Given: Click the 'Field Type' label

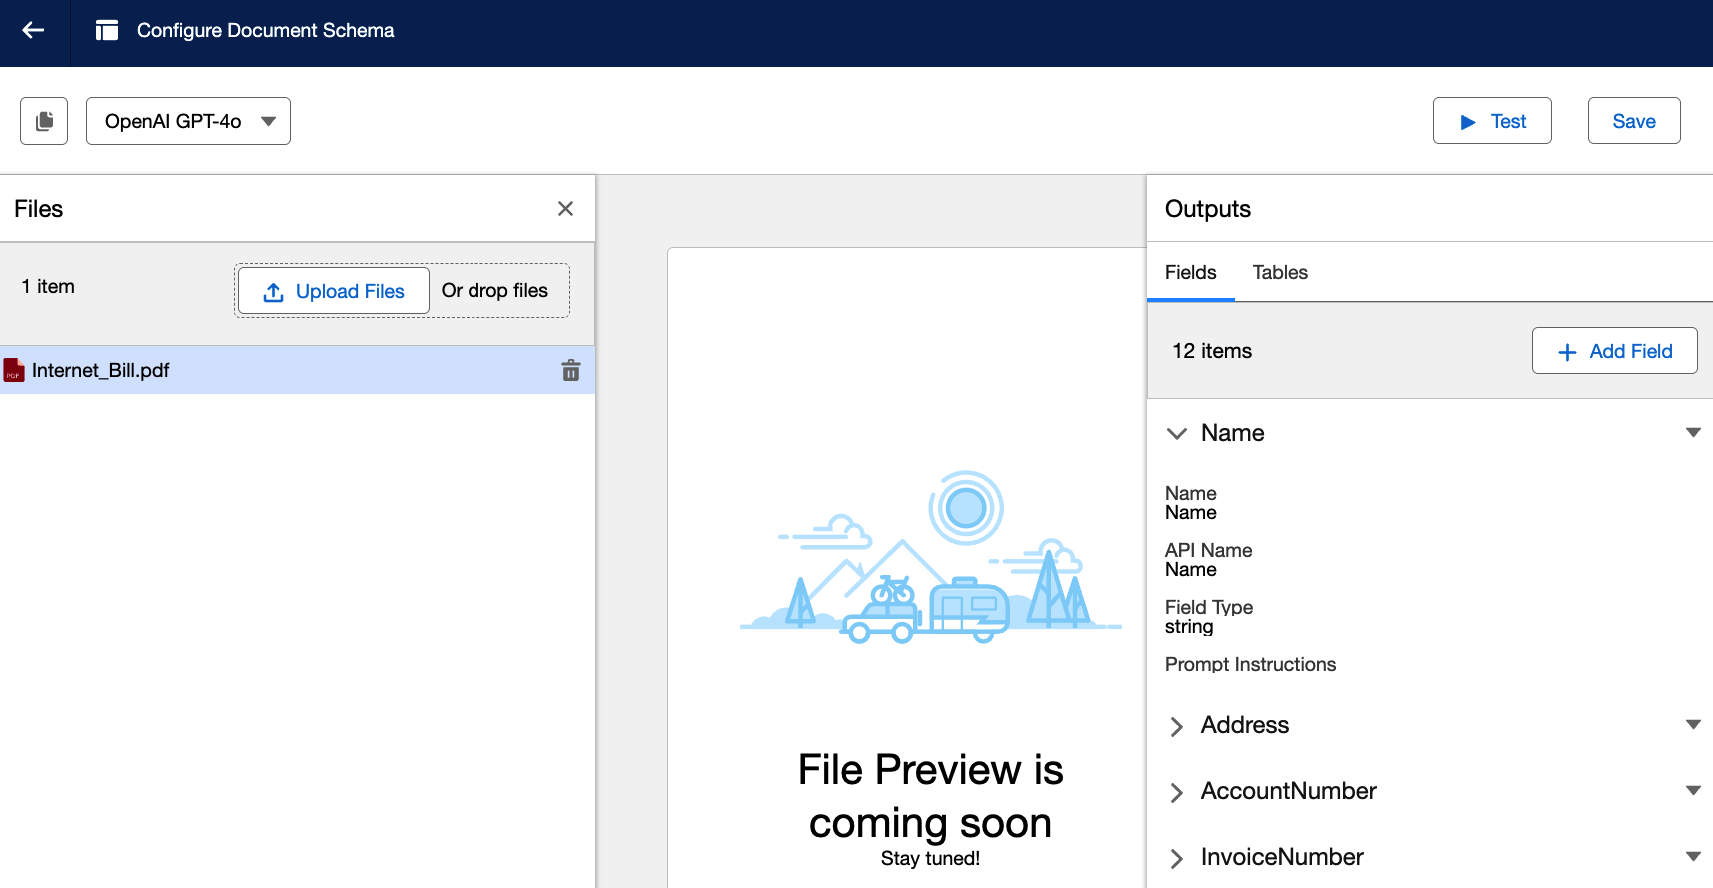Looking at the screenshot, I should 1208,607.
